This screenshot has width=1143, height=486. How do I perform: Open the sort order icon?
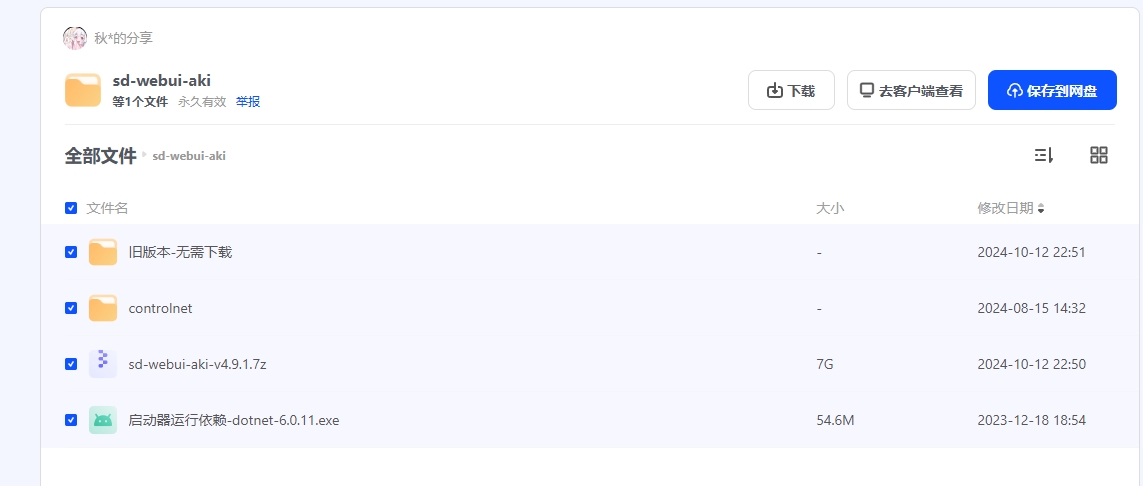point(1044,155)
